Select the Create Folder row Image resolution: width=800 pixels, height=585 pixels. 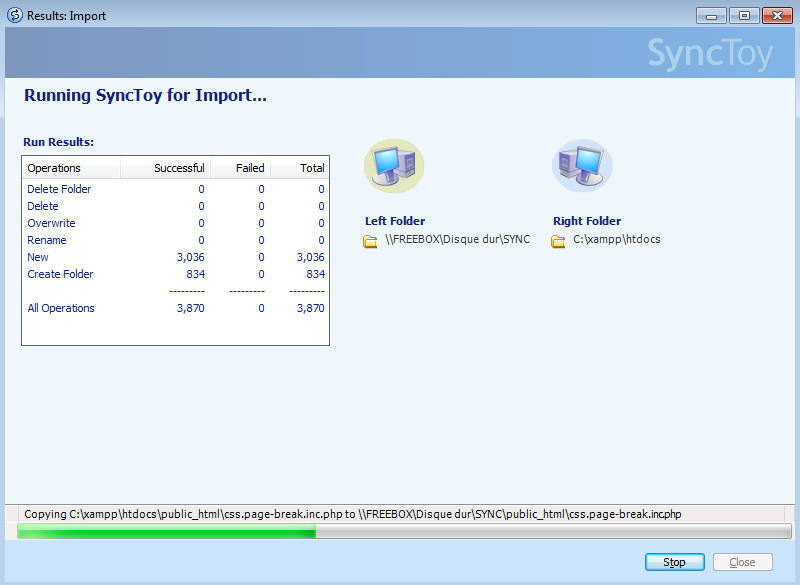click(x=60, y=274)
